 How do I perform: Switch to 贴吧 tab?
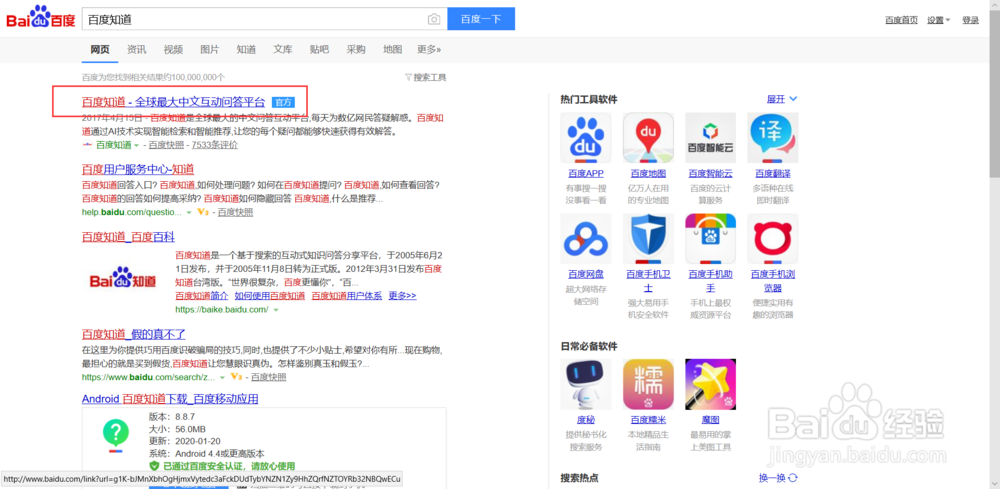click(x=320, y=49)
